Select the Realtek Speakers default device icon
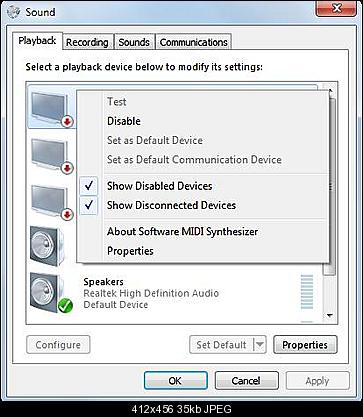363x417 pixels. coord(51,293)
